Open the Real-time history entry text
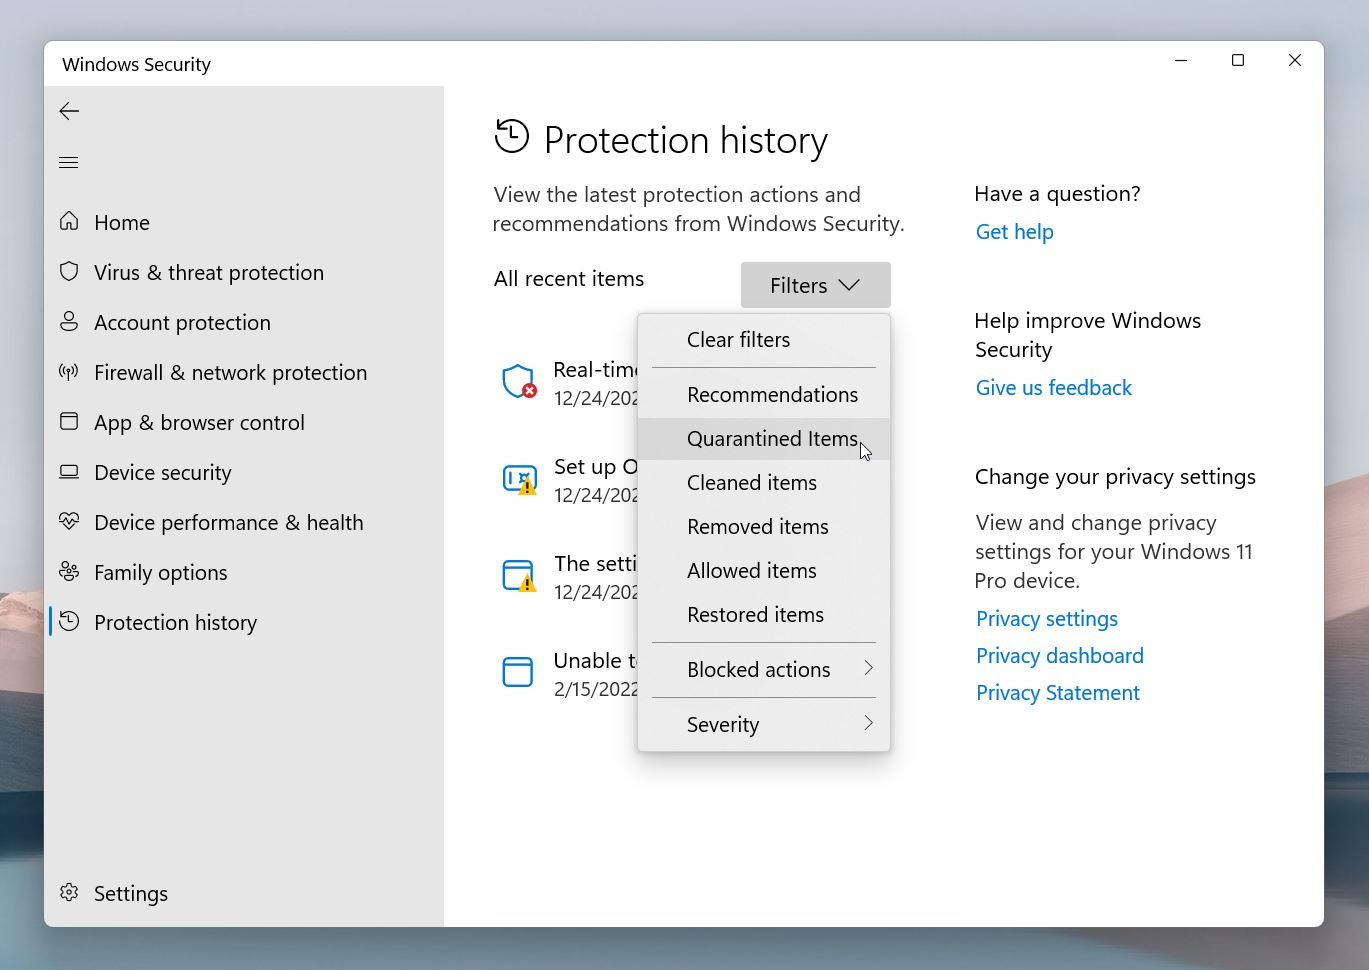Screen dimensions: 1369x970 (x=596, y=370)
